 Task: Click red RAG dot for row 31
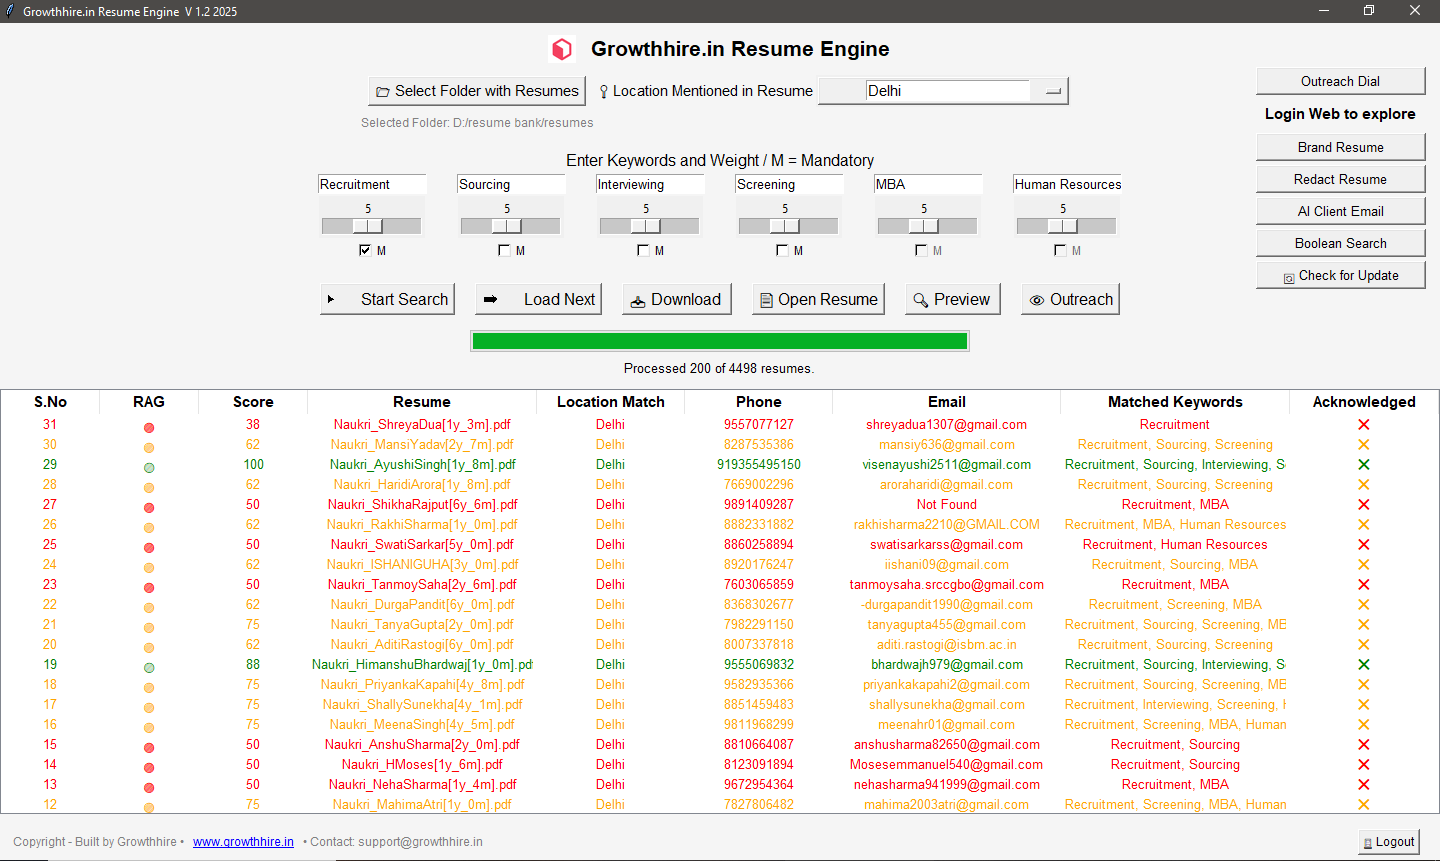click(149, 427)
